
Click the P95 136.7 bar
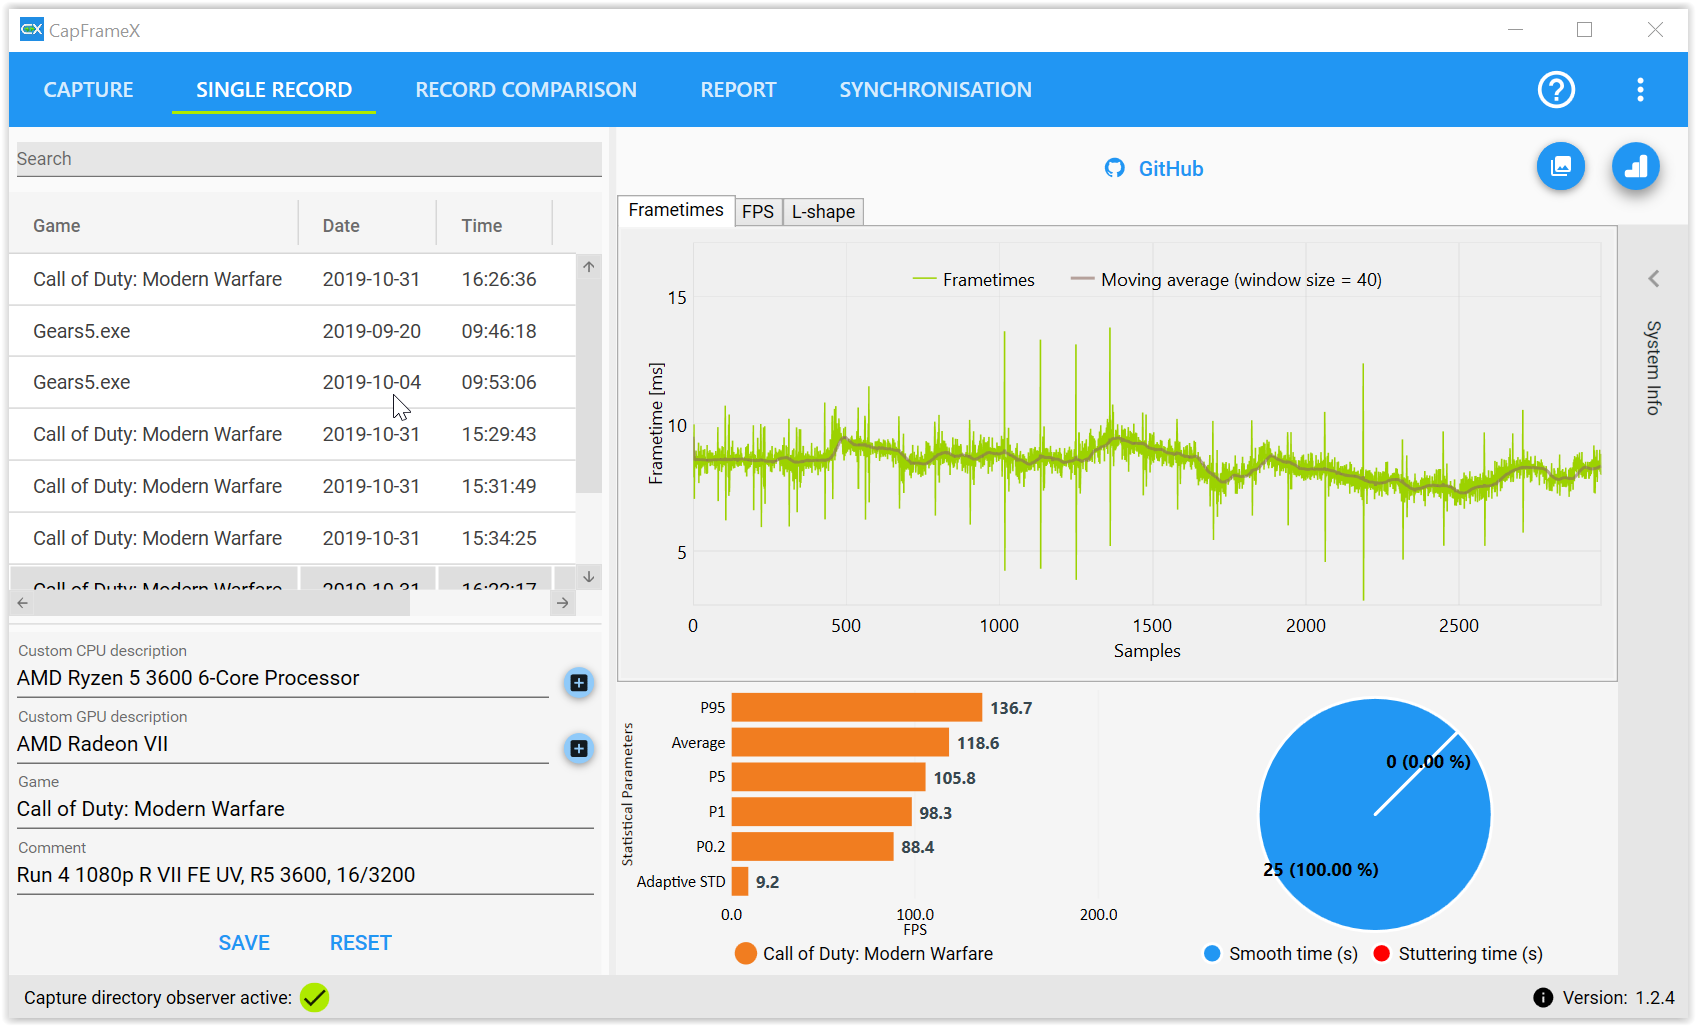[857, 707]
